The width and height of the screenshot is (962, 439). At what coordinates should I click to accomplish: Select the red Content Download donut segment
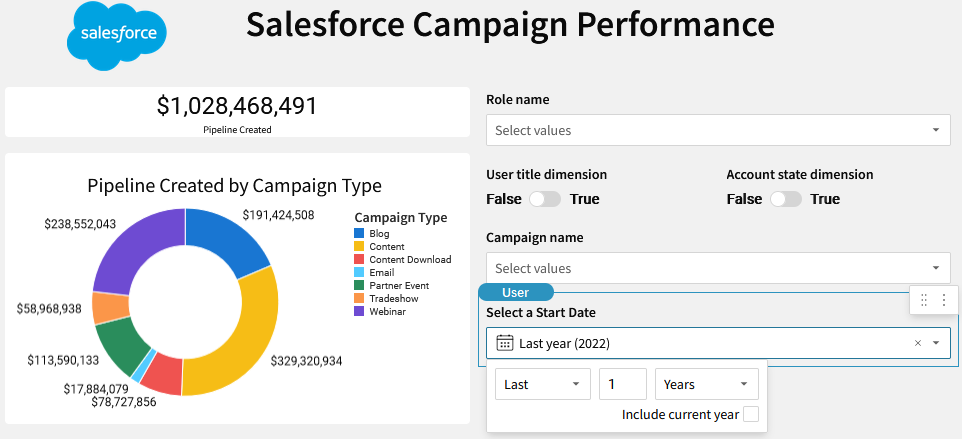[163, 374]
